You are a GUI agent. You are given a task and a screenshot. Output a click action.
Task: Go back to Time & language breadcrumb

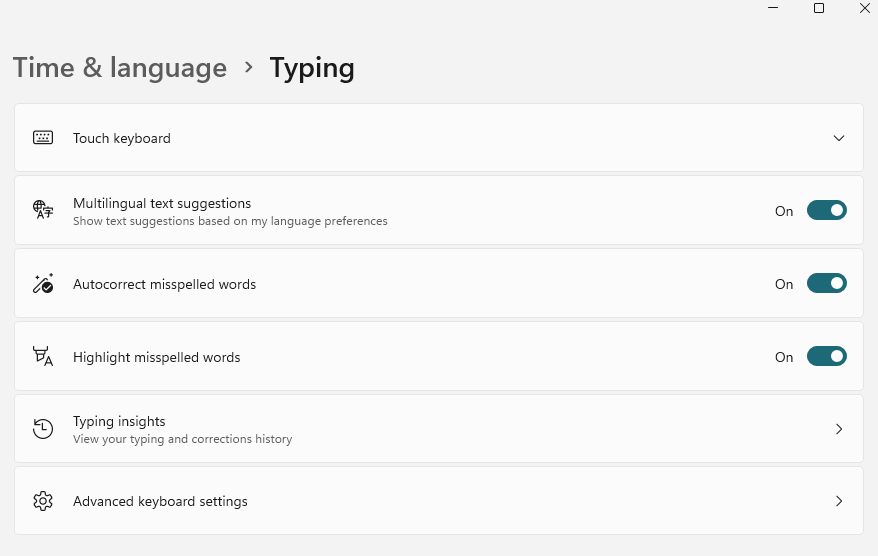pyautogui.click(x=120, y=68)
